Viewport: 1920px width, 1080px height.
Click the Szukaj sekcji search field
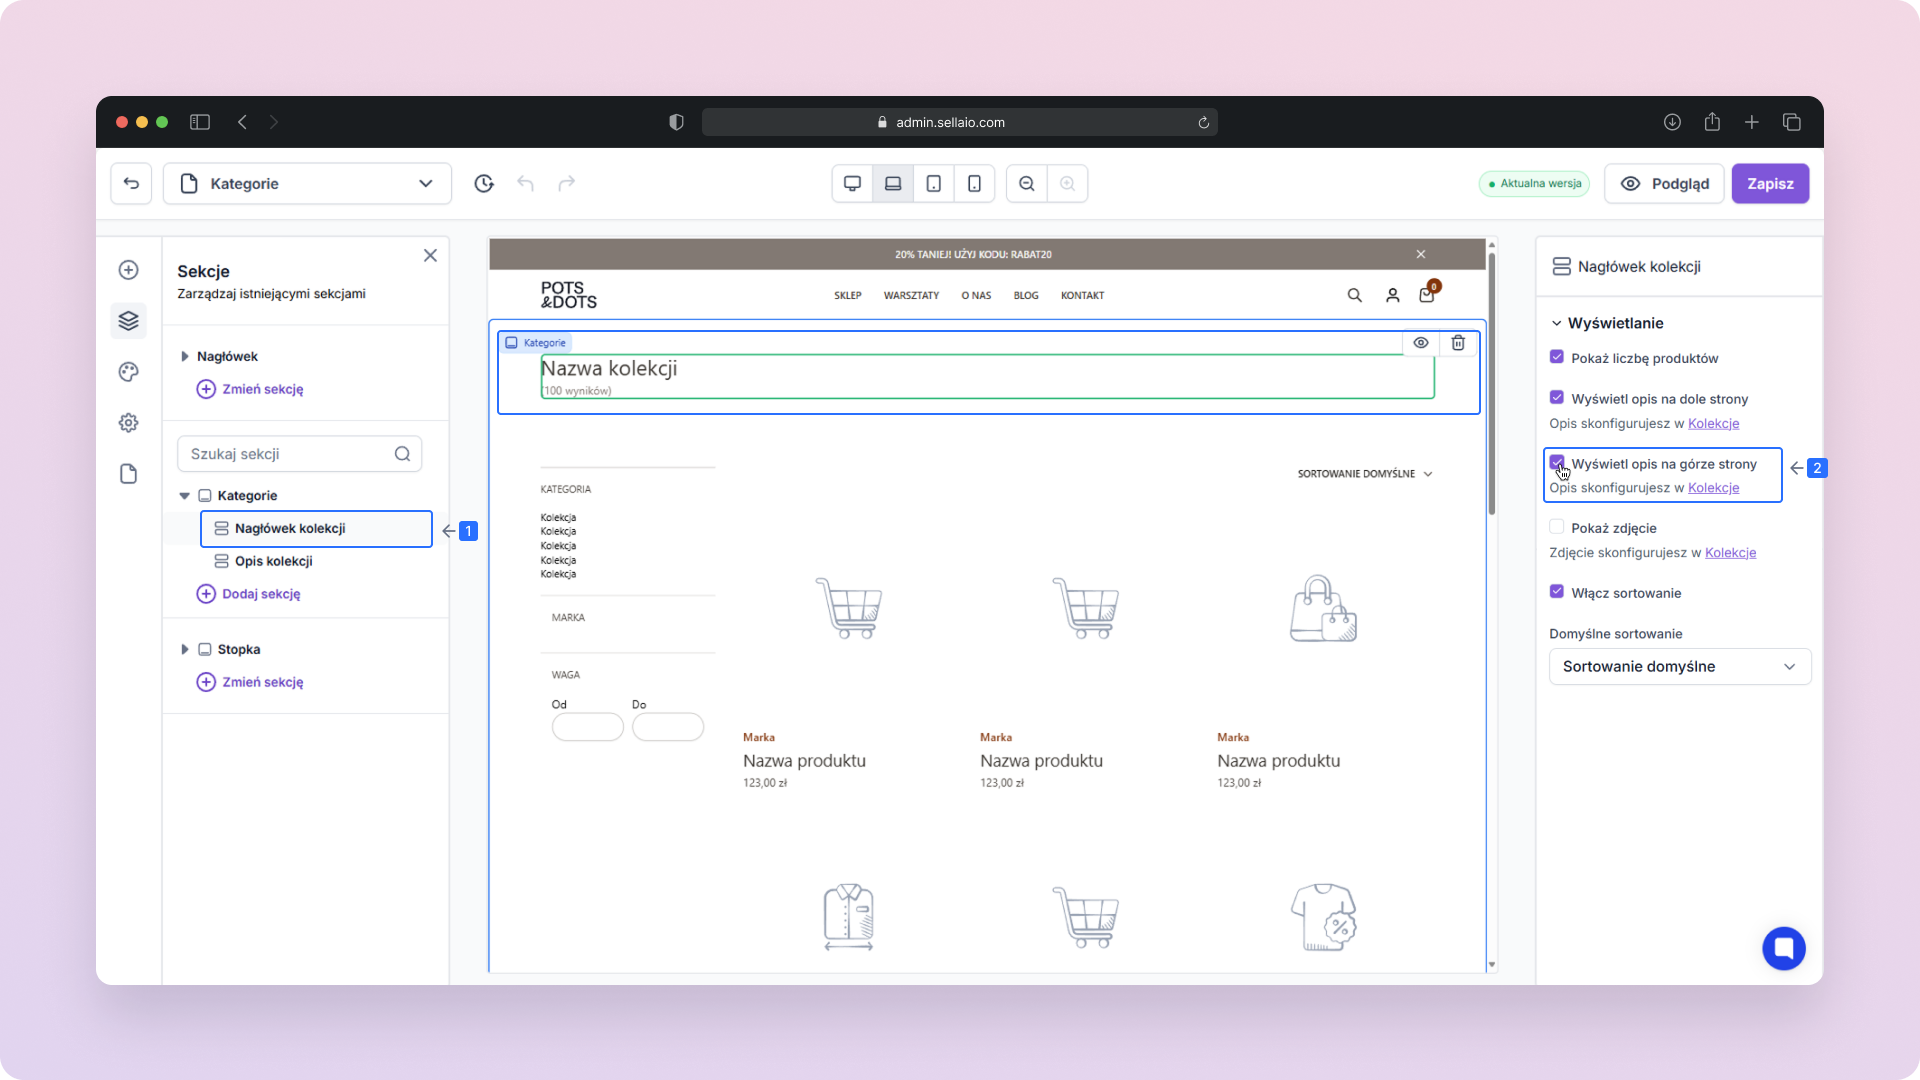click(288, 454)
